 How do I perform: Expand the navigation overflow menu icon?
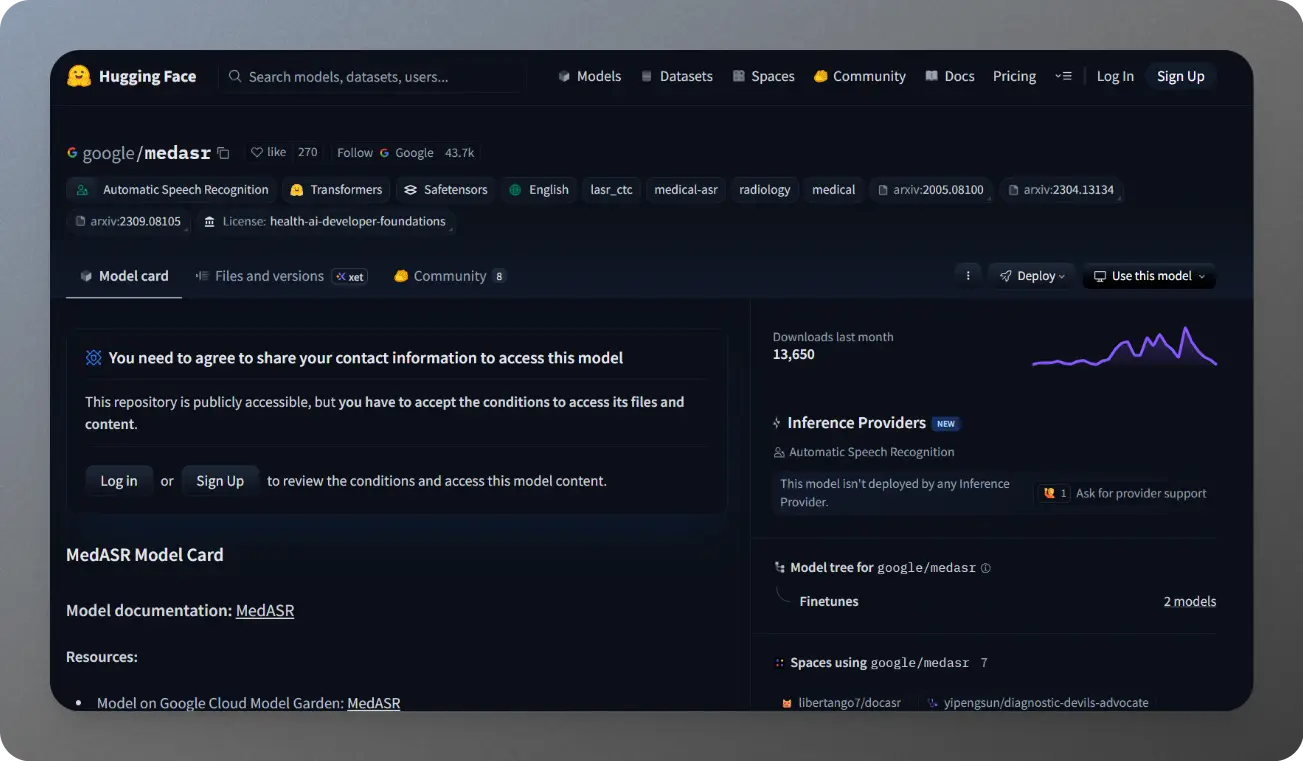coord(1063,76)
